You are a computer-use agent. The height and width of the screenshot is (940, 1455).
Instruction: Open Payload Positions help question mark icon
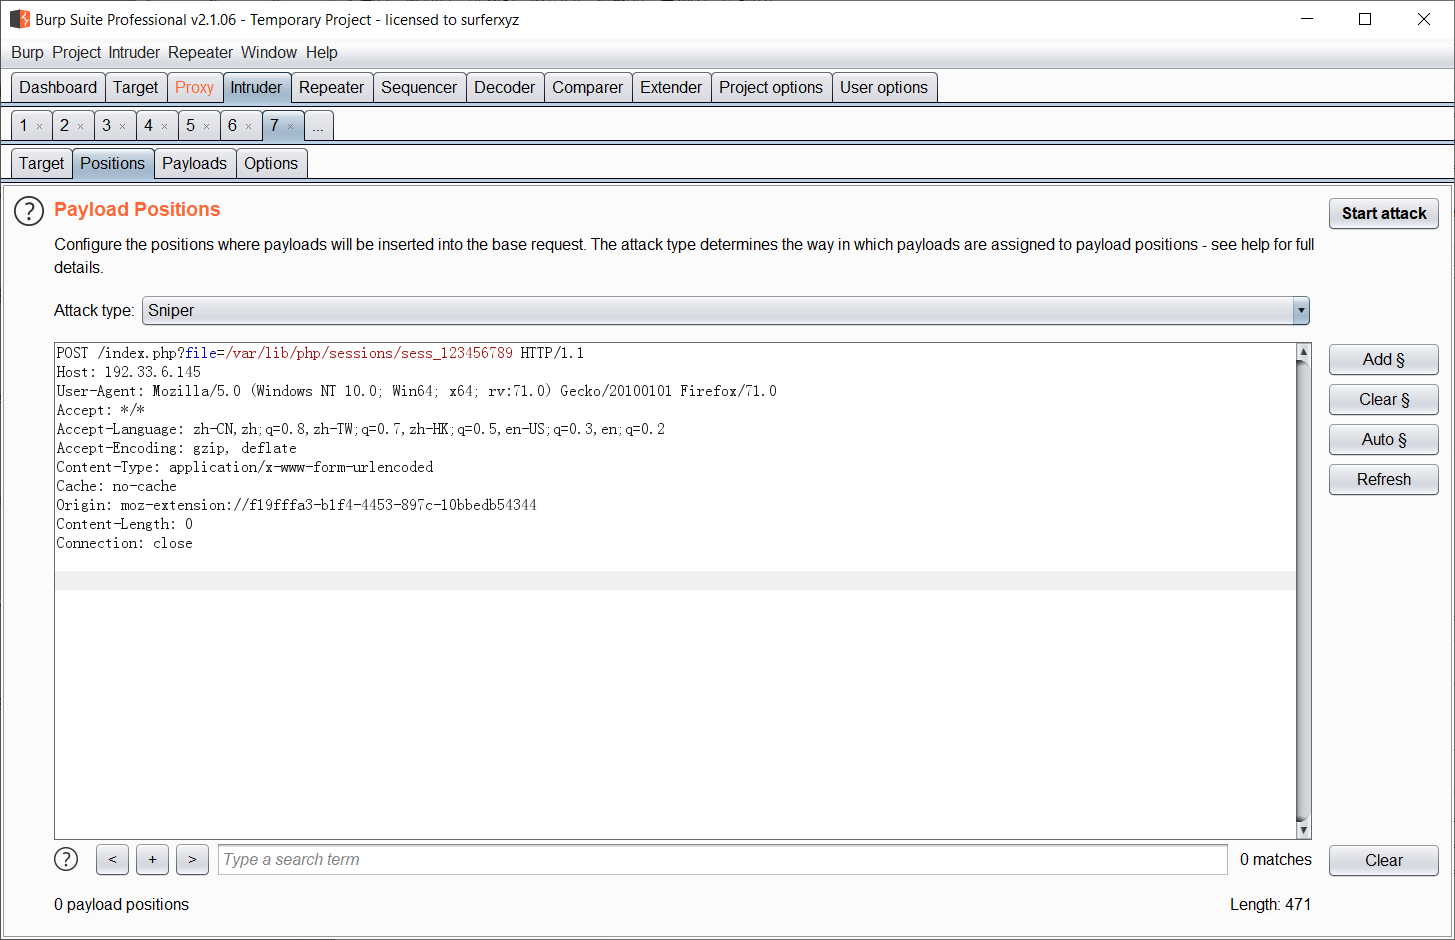29,211
